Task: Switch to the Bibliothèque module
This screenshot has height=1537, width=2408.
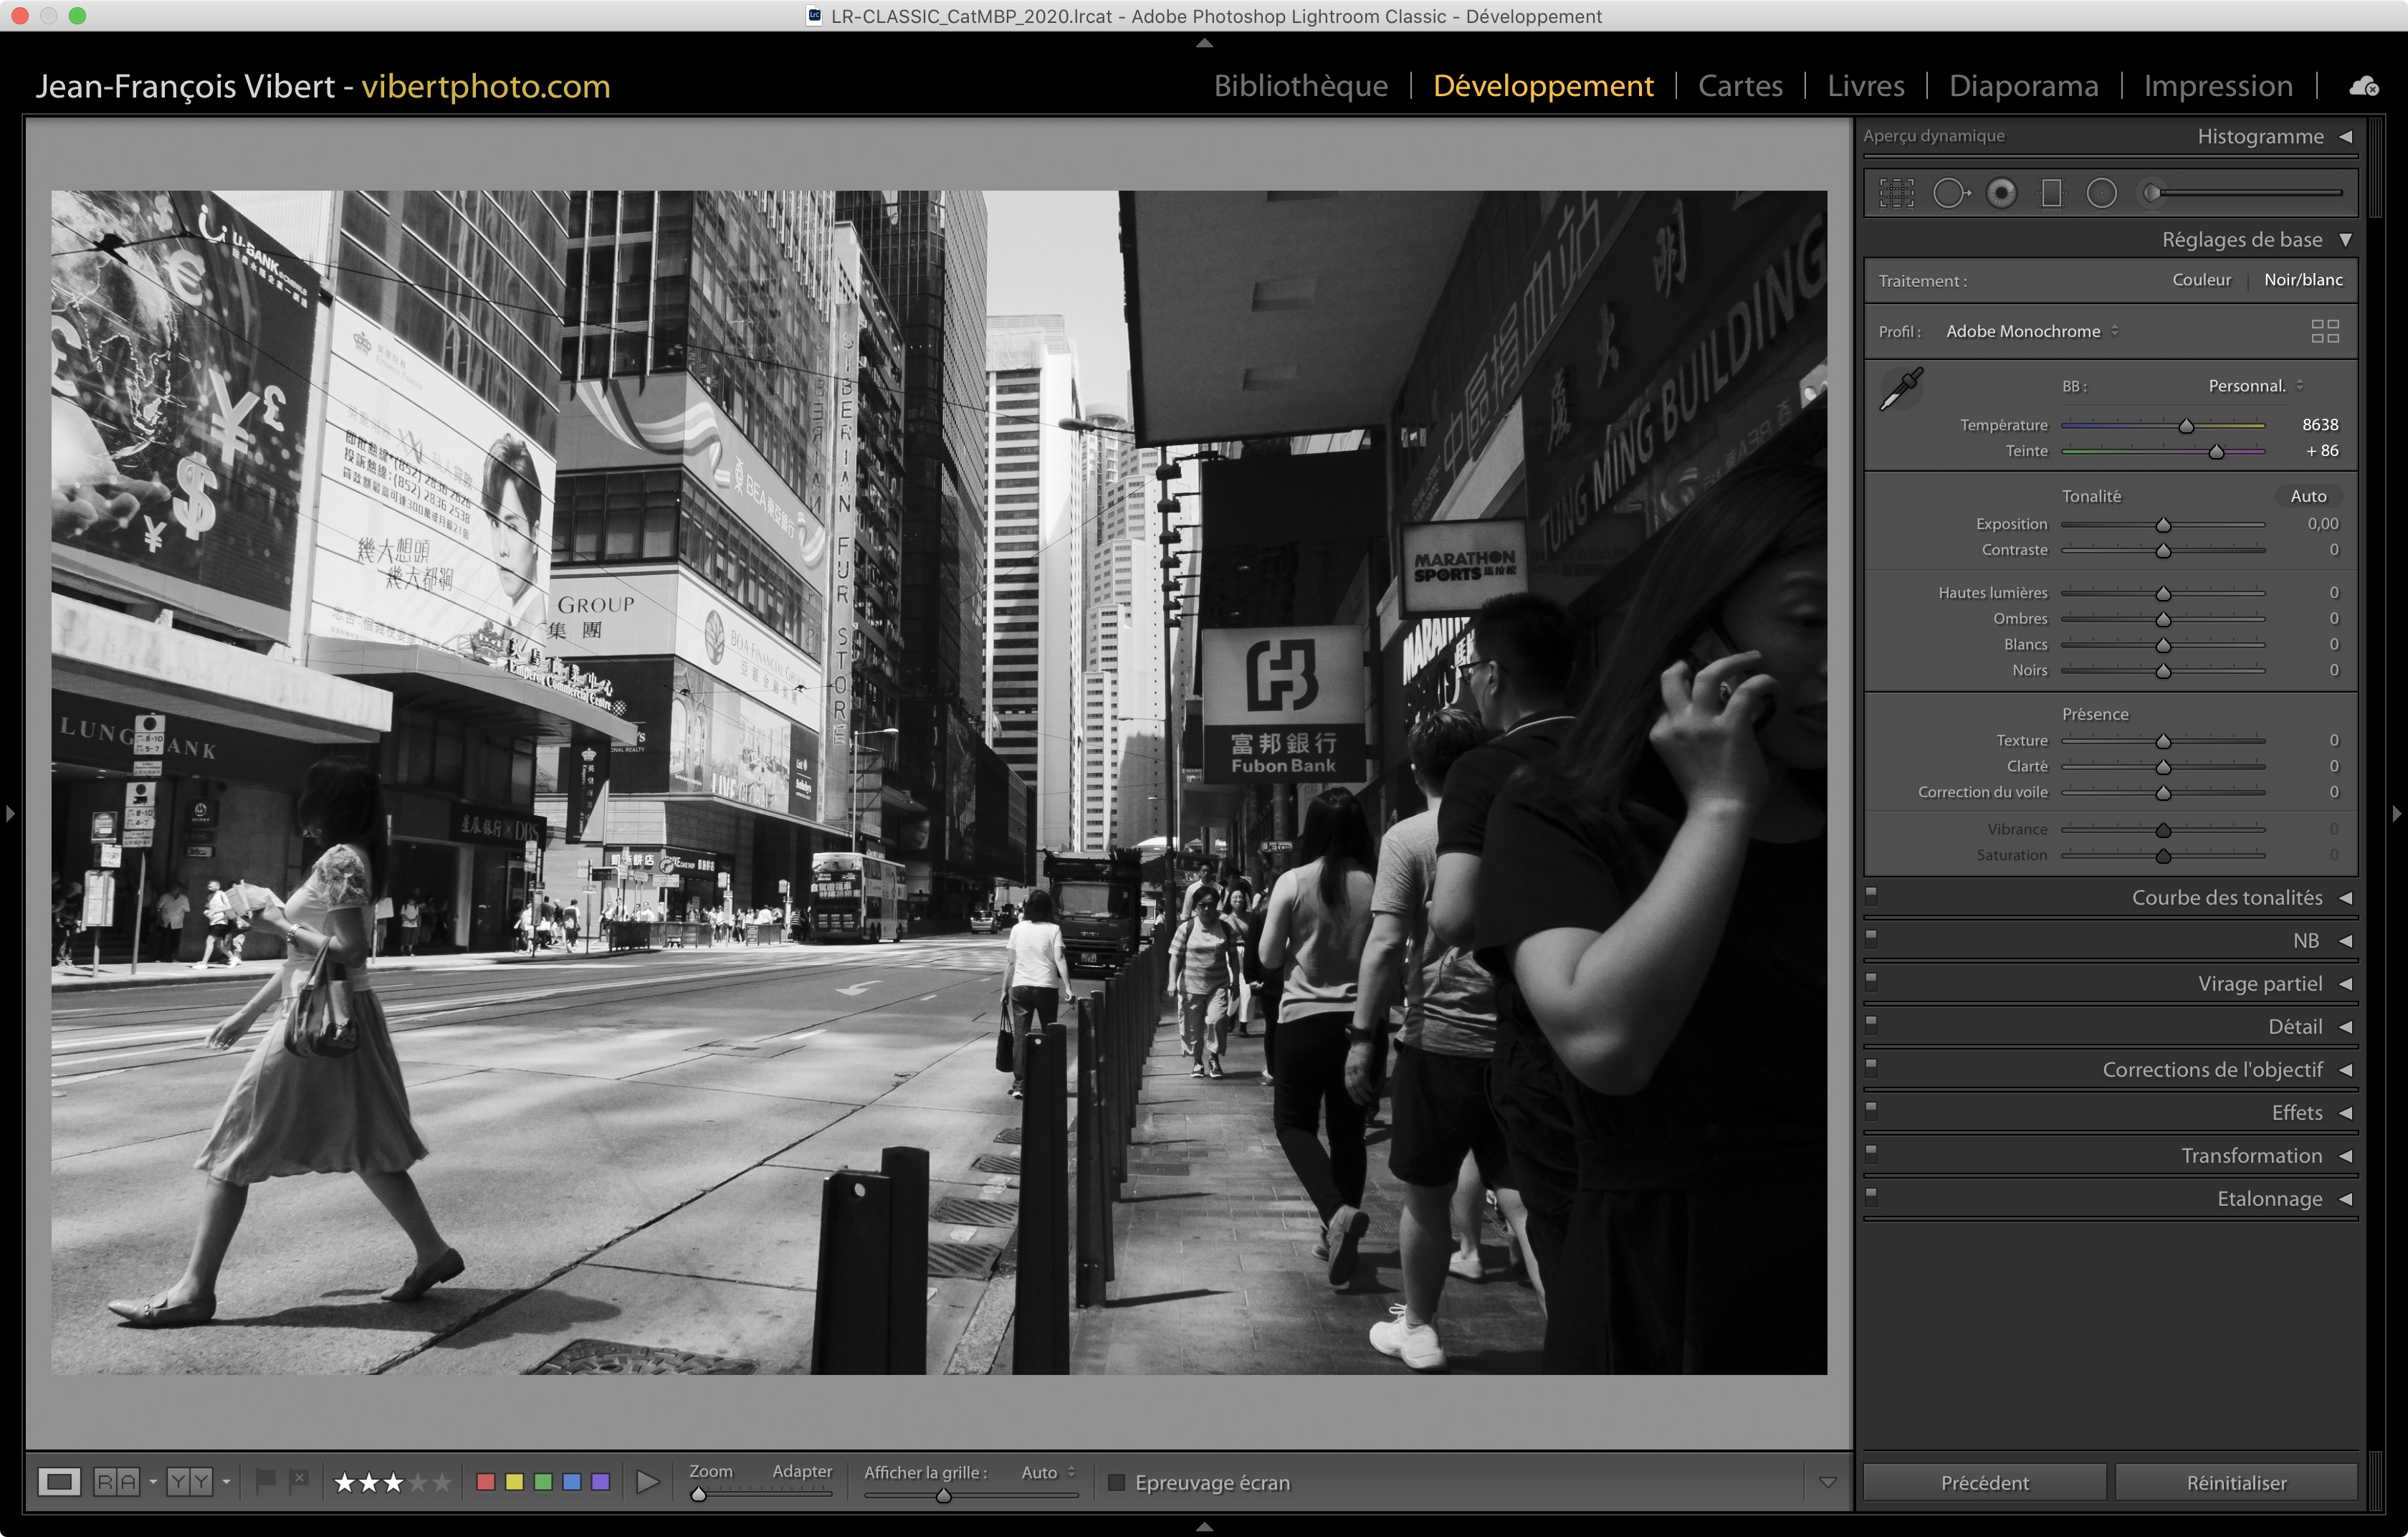Action: click(x=1300, y=86)
